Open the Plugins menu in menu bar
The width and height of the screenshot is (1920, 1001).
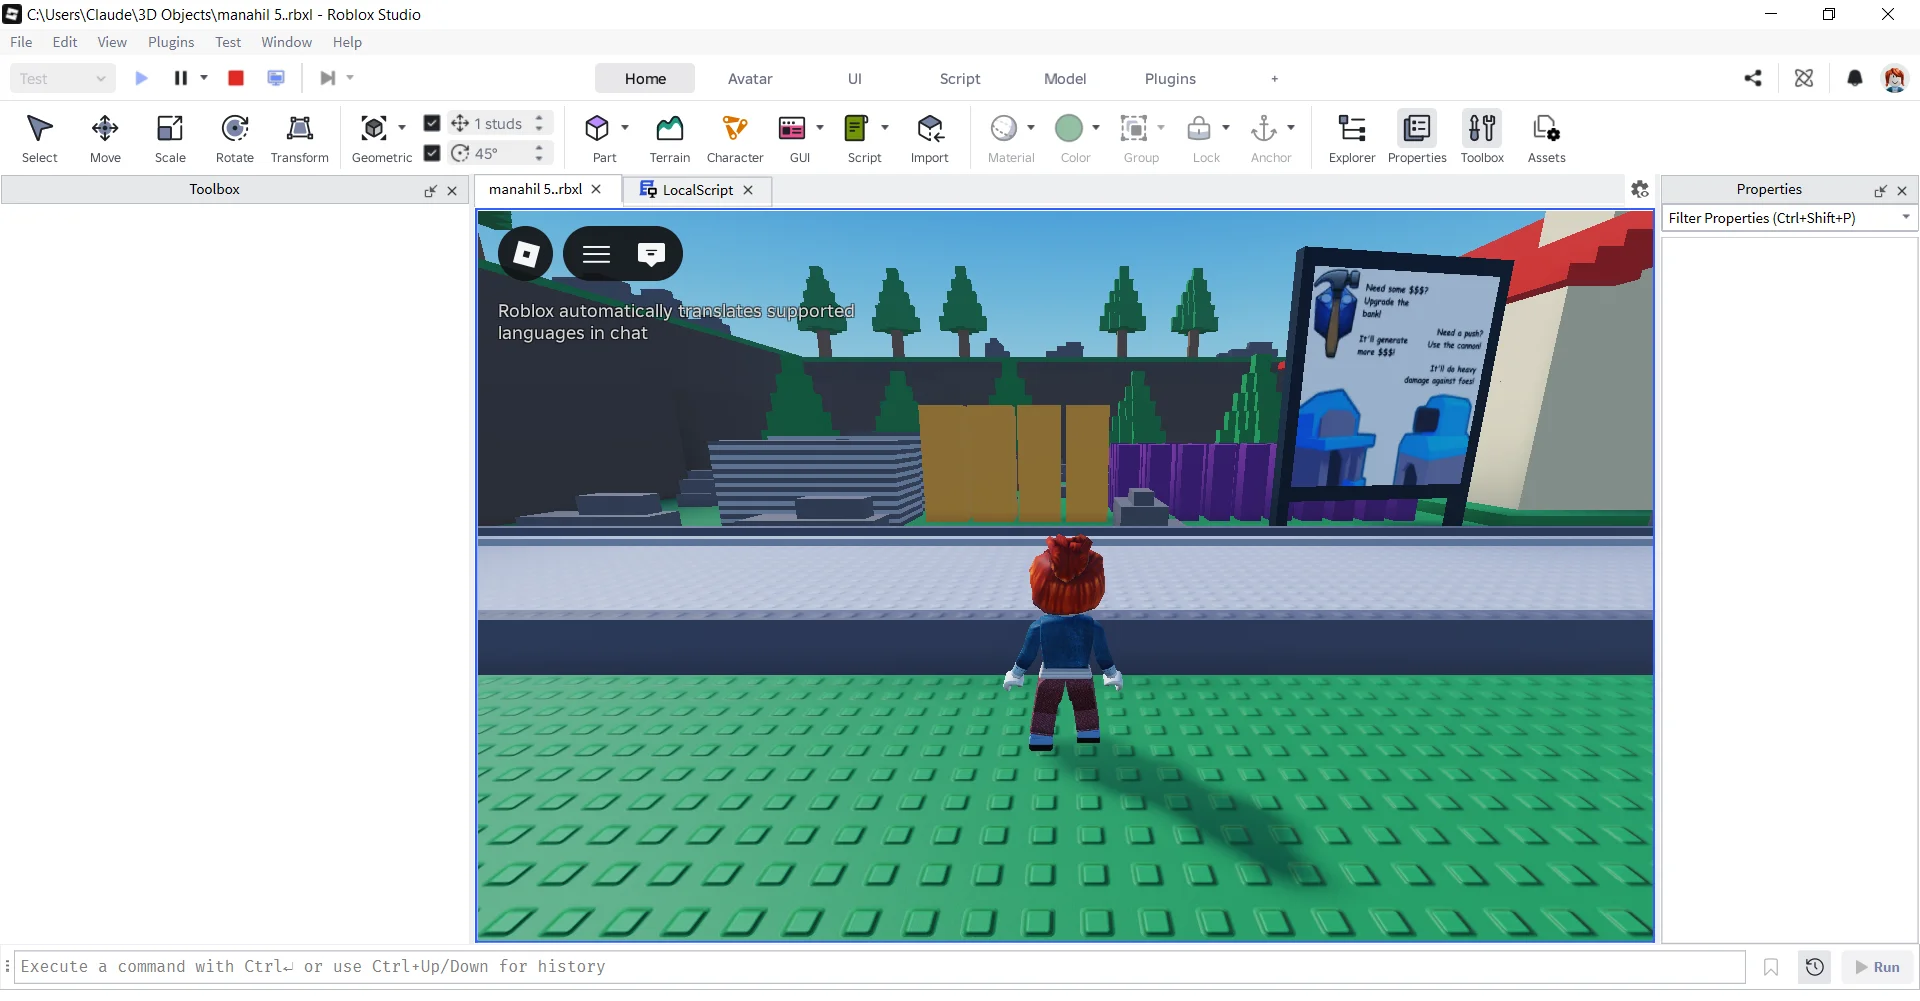(171, 42)
